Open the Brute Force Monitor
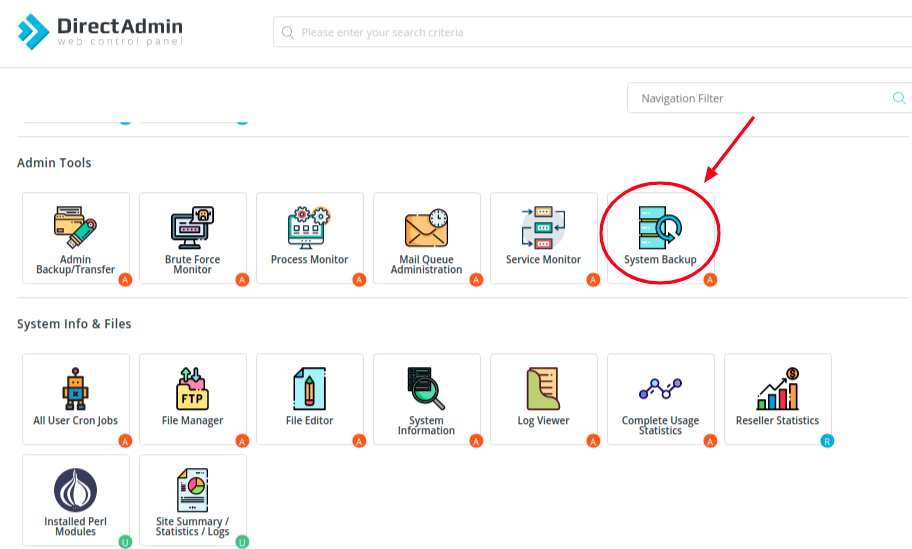912x549 pixels. (193, 238)
